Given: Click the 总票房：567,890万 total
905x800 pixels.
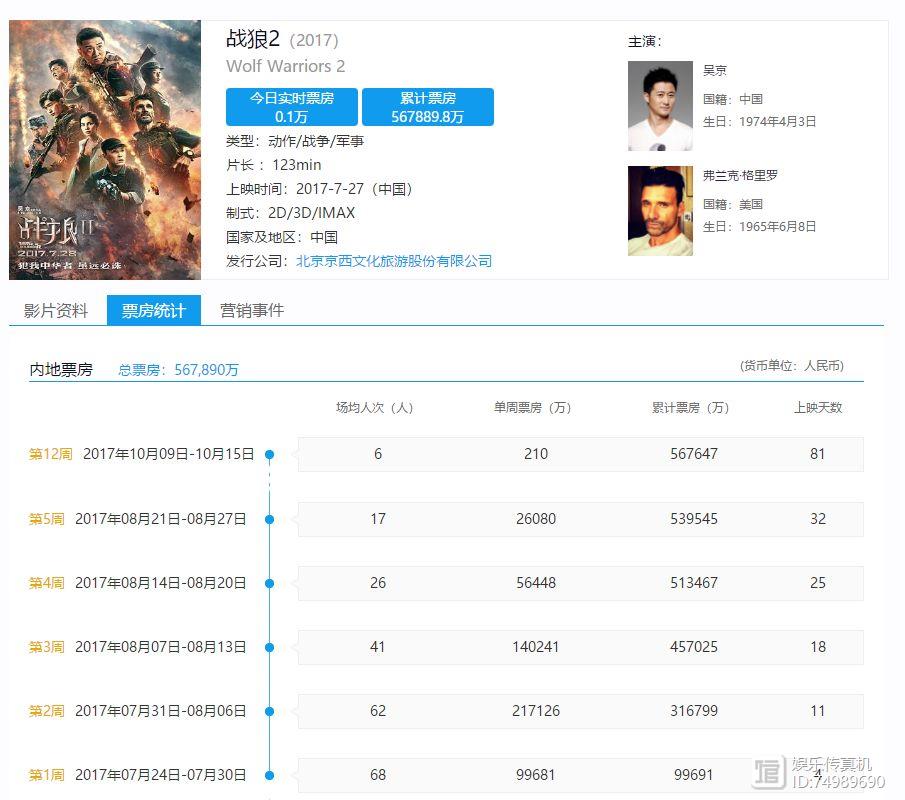Looking at the screenshot, I should [x=178, y=370].
